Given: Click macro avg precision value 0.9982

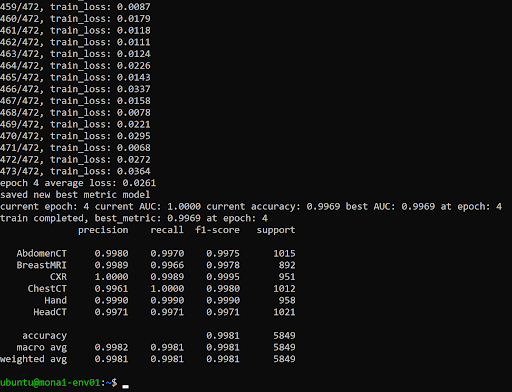Looking at the screenshot, I should tap(111, 347).
